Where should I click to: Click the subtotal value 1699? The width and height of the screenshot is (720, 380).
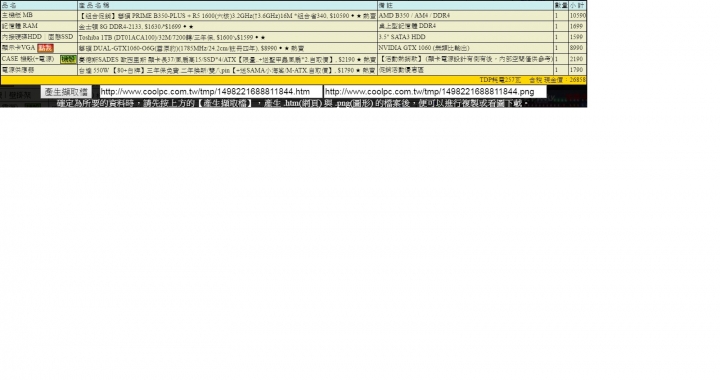coord(576,26)
